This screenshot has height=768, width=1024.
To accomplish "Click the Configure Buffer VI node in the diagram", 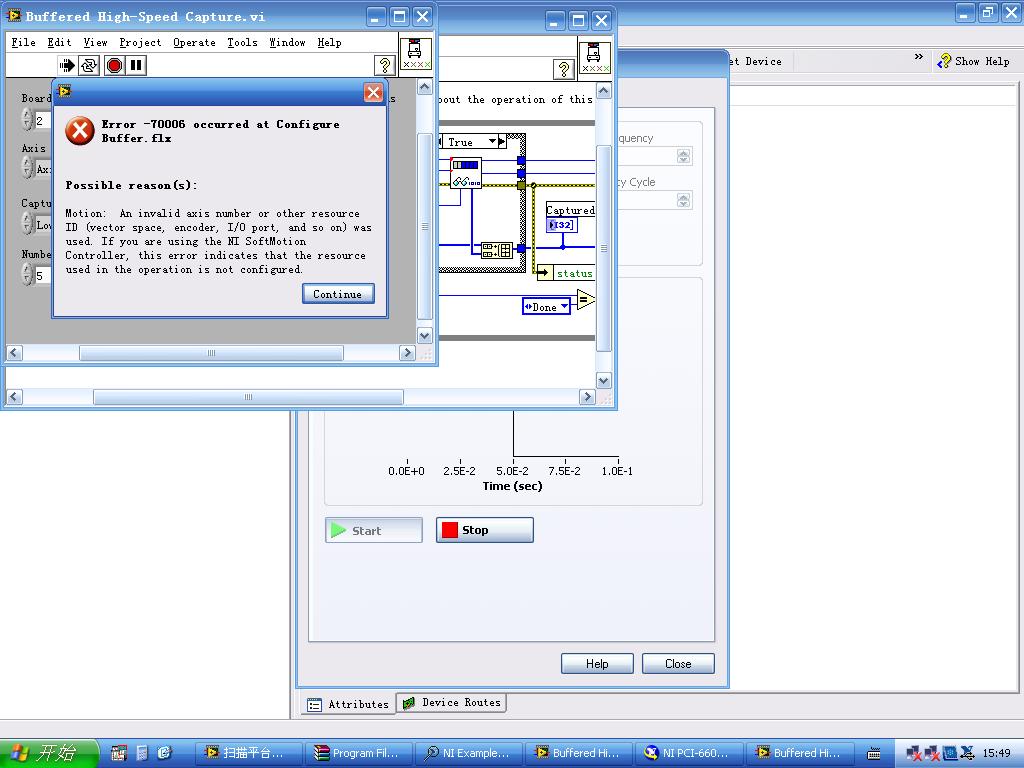I will 465,173.
